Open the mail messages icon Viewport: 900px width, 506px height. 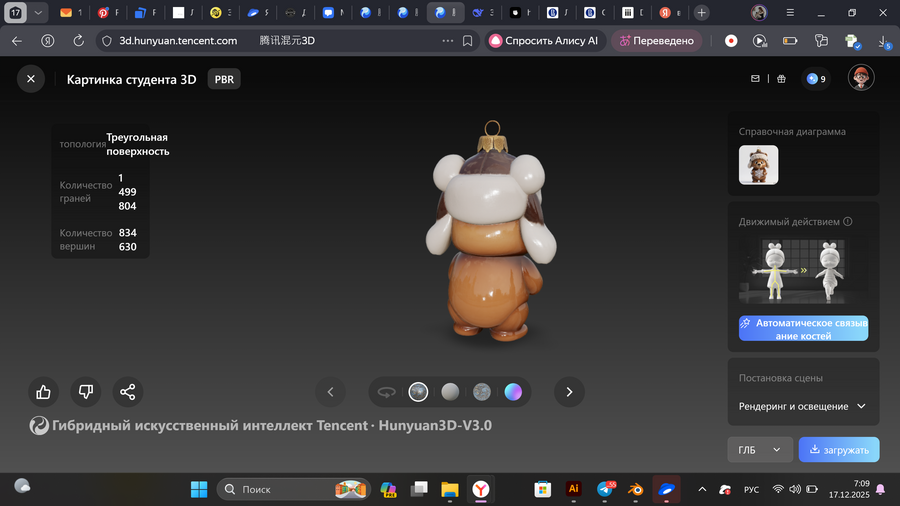(756, 79)
